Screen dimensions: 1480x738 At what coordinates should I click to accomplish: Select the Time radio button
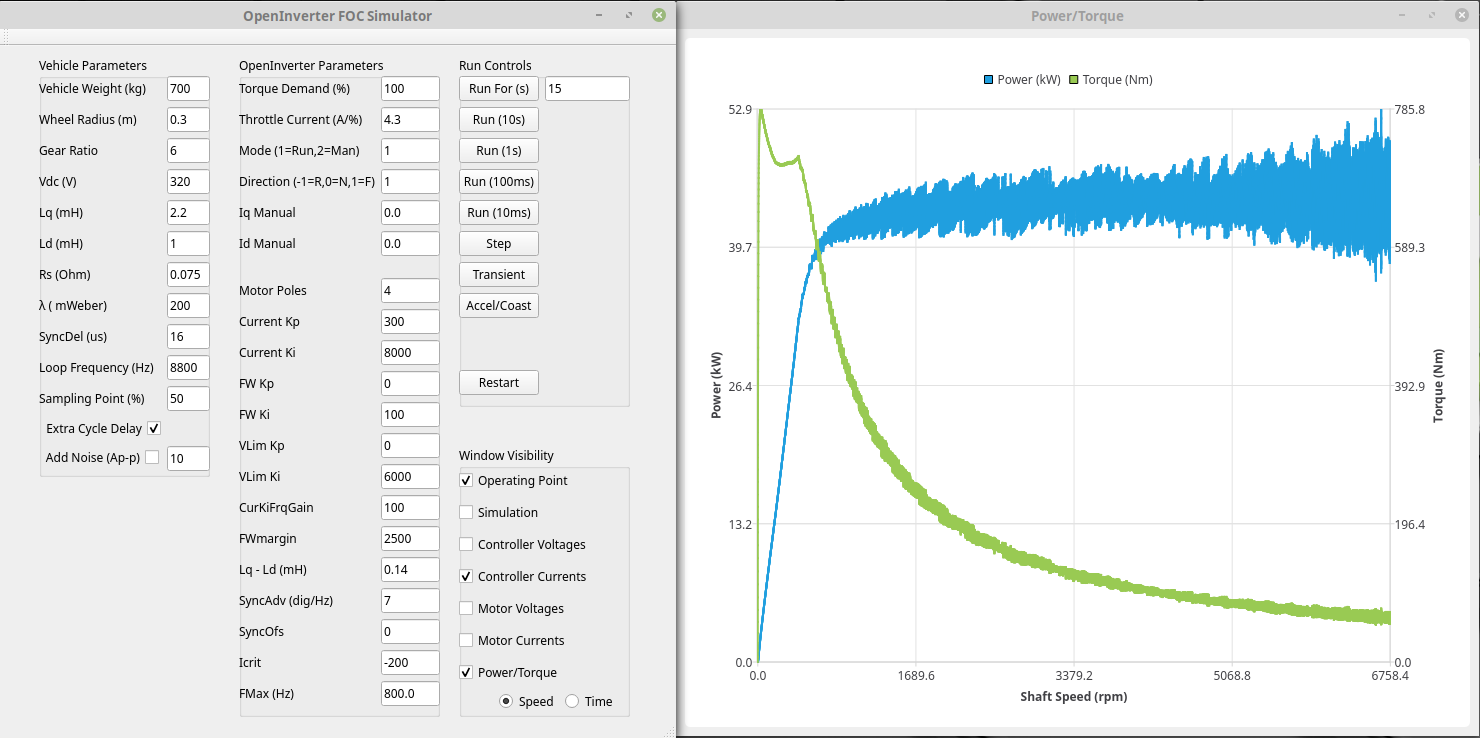[573, 702]
